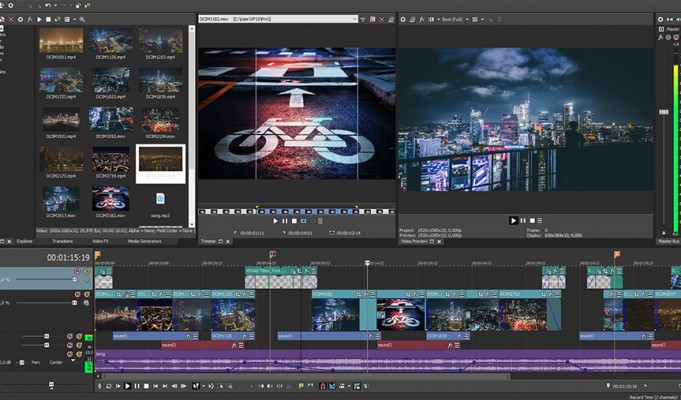
Task: Select the DCIM1001.mp4 thumbnail in Project Media
Action: click(x=60, y=42)
